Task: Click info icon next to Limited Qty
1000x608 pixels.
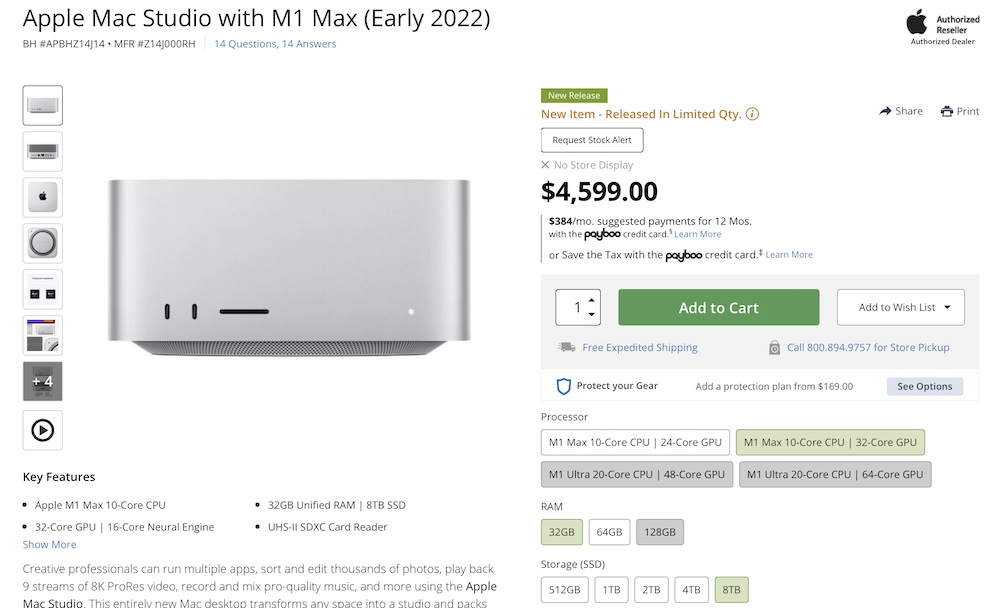Action: tap(753, 114)
